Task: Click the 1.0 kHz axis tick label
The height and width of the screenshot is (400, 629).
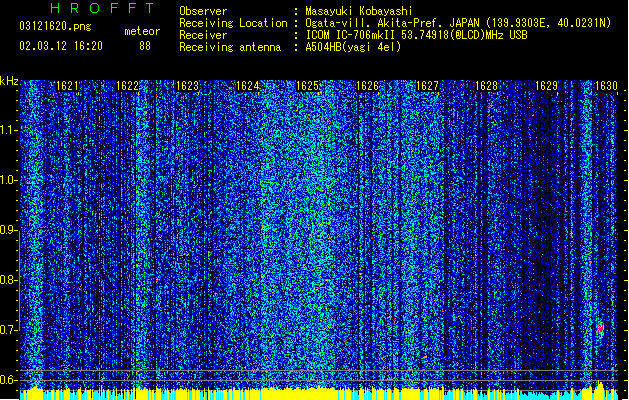Action: pos(8,180)
